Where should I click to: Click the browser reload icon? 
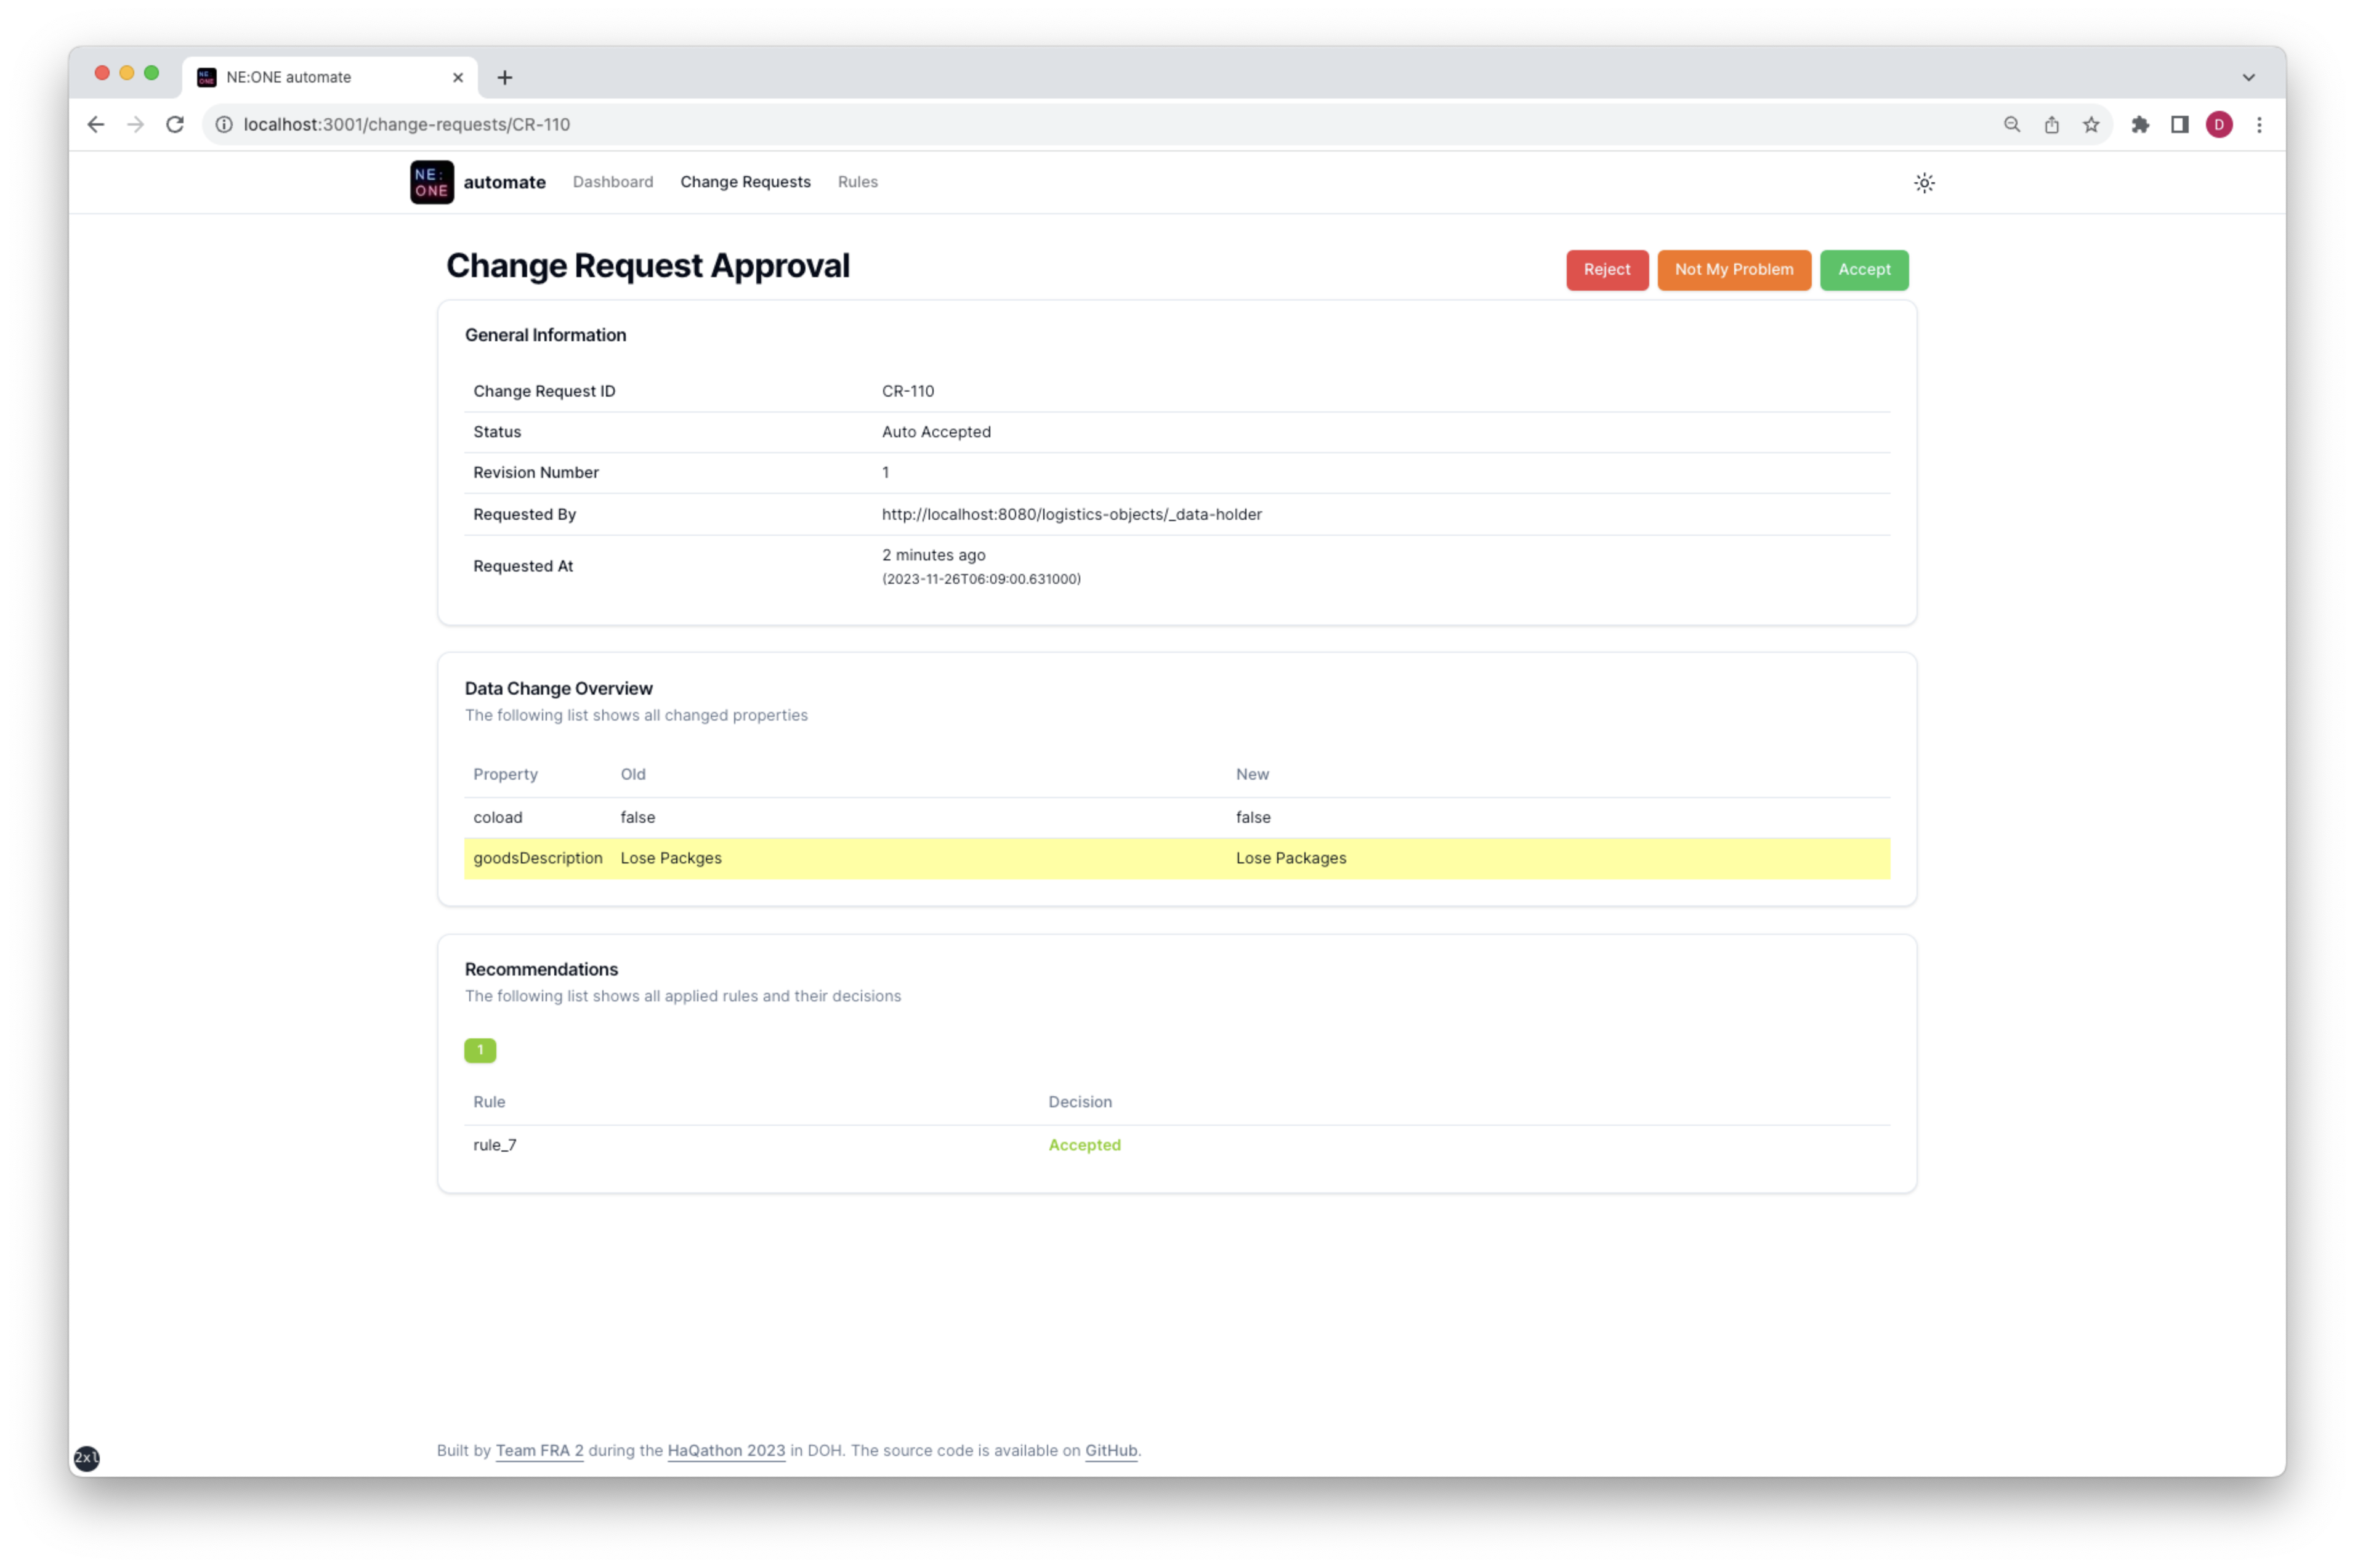[175, 124]
